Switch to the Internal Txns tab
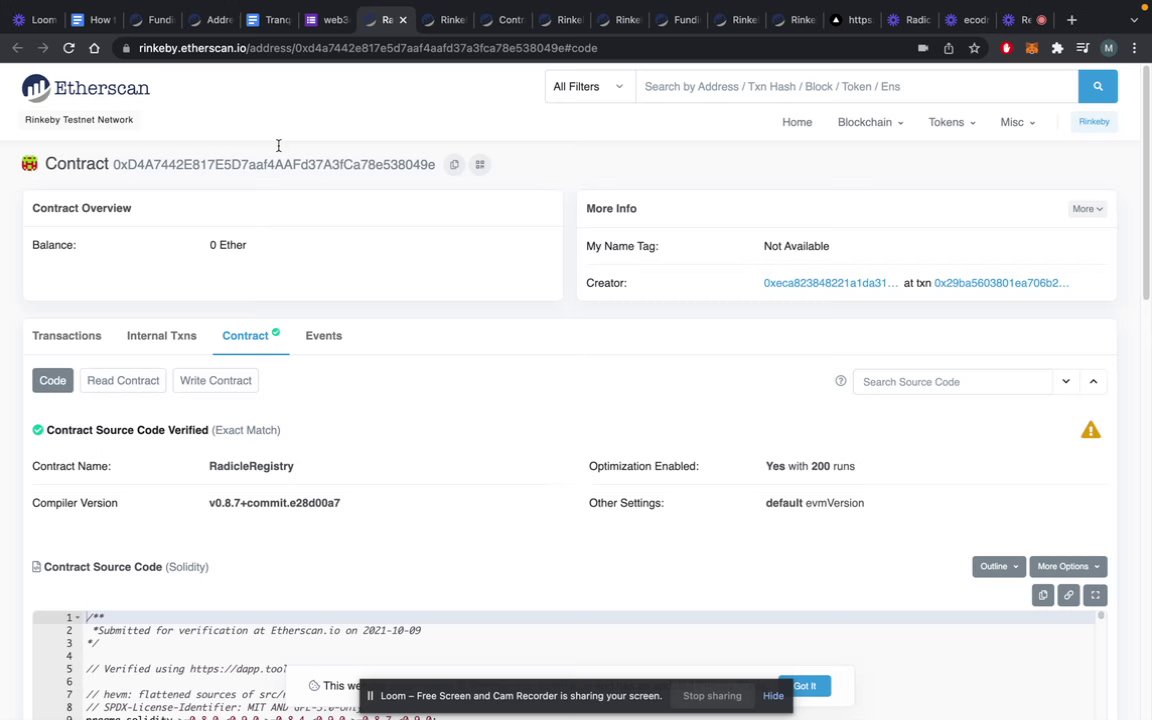This screenshot has width=1152, height=720. pos(162,336)
